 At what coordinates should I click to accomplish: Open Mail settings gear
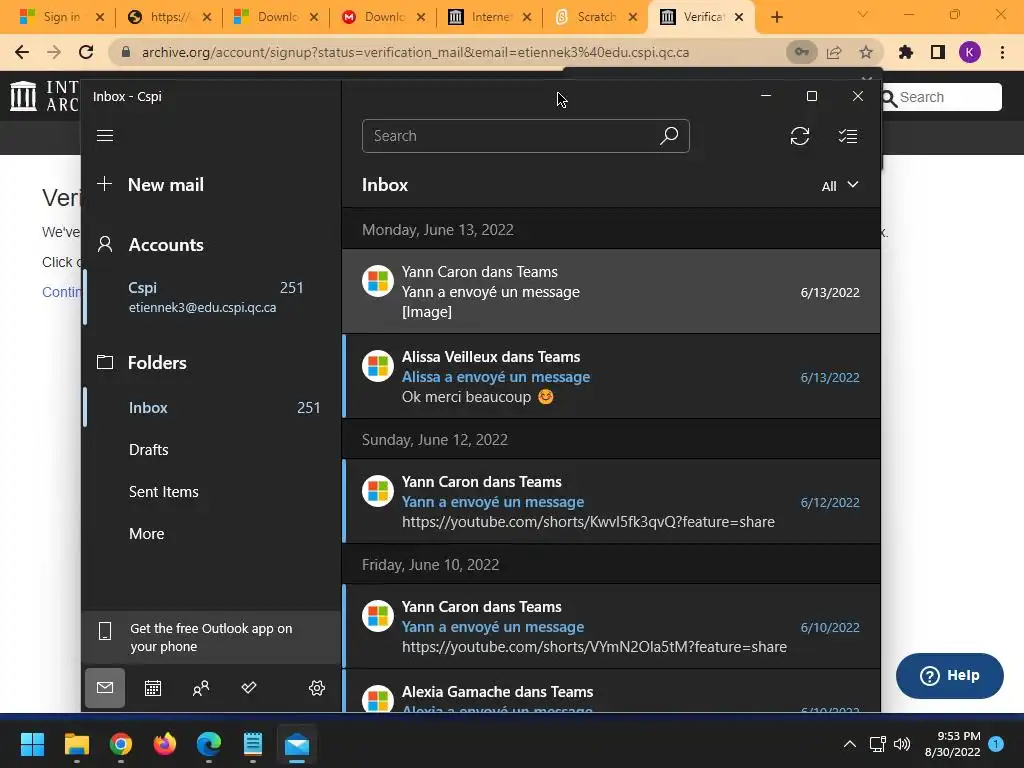point(317,688)
